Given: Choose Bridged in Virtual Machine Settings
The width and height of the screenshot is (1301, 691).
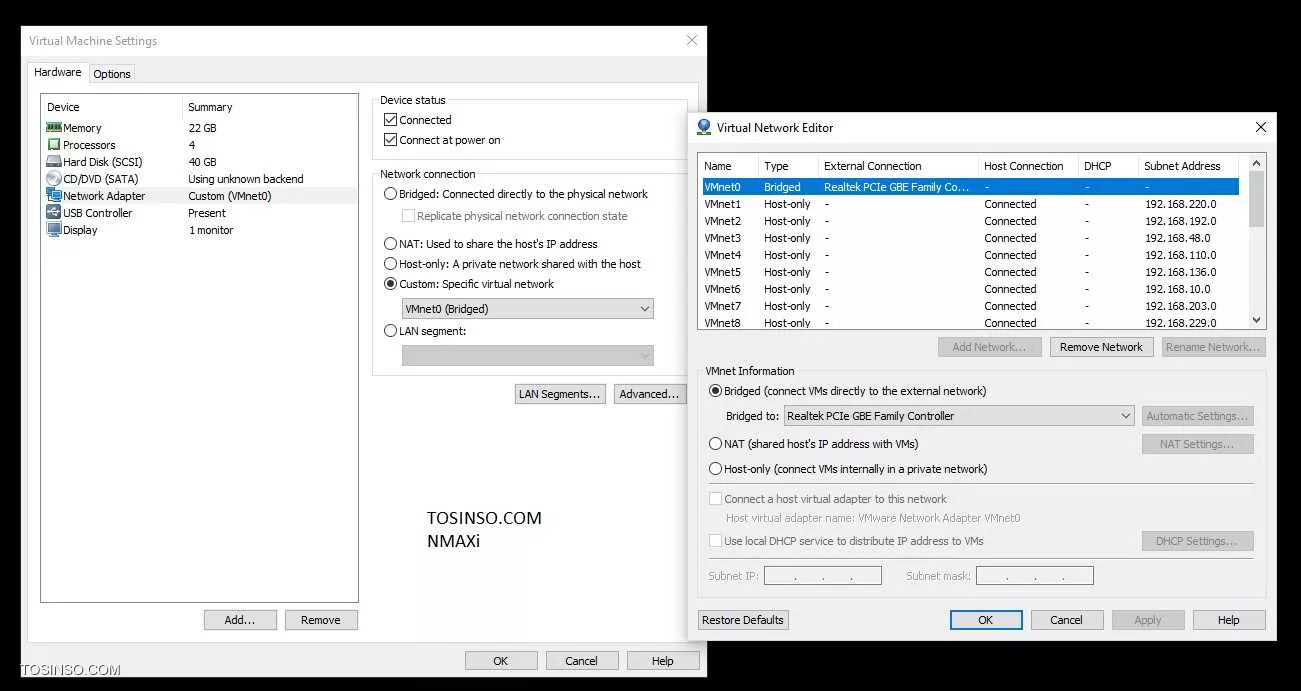Looking at the screenshot, I should (x=391, y=194).
